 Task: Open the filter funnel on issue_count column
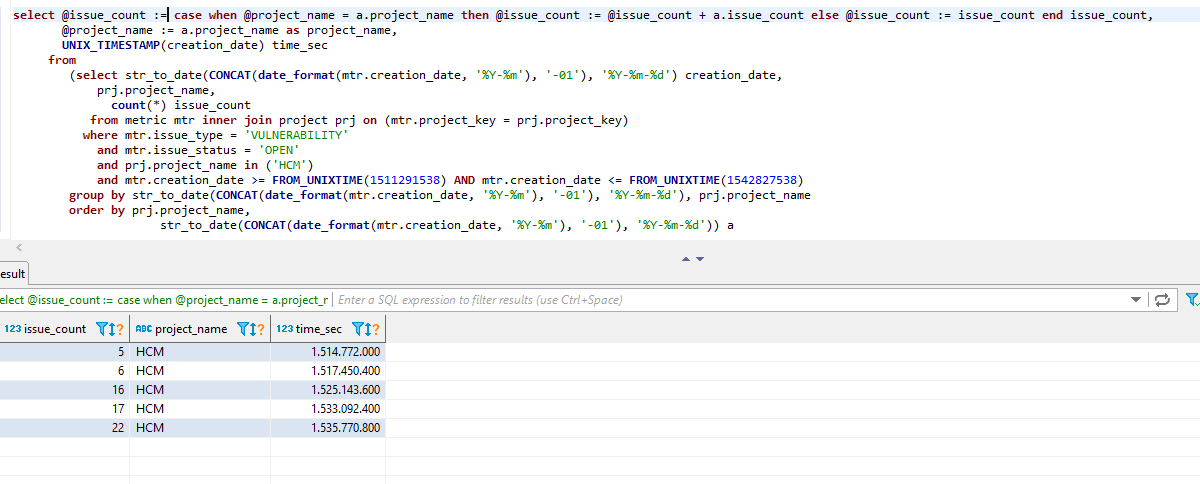click(101, 329)
